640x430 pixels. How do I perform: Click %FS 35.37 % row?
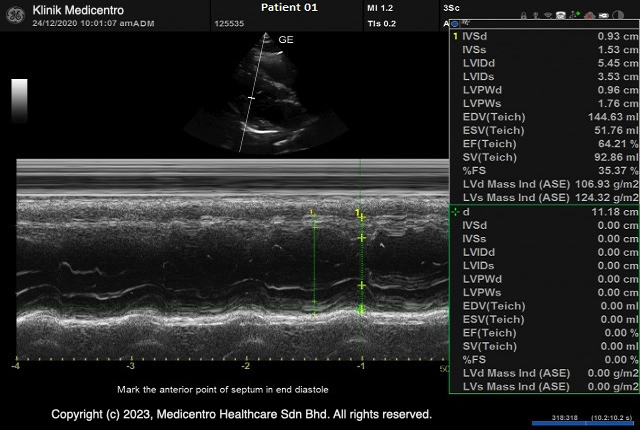pos(544,171)
